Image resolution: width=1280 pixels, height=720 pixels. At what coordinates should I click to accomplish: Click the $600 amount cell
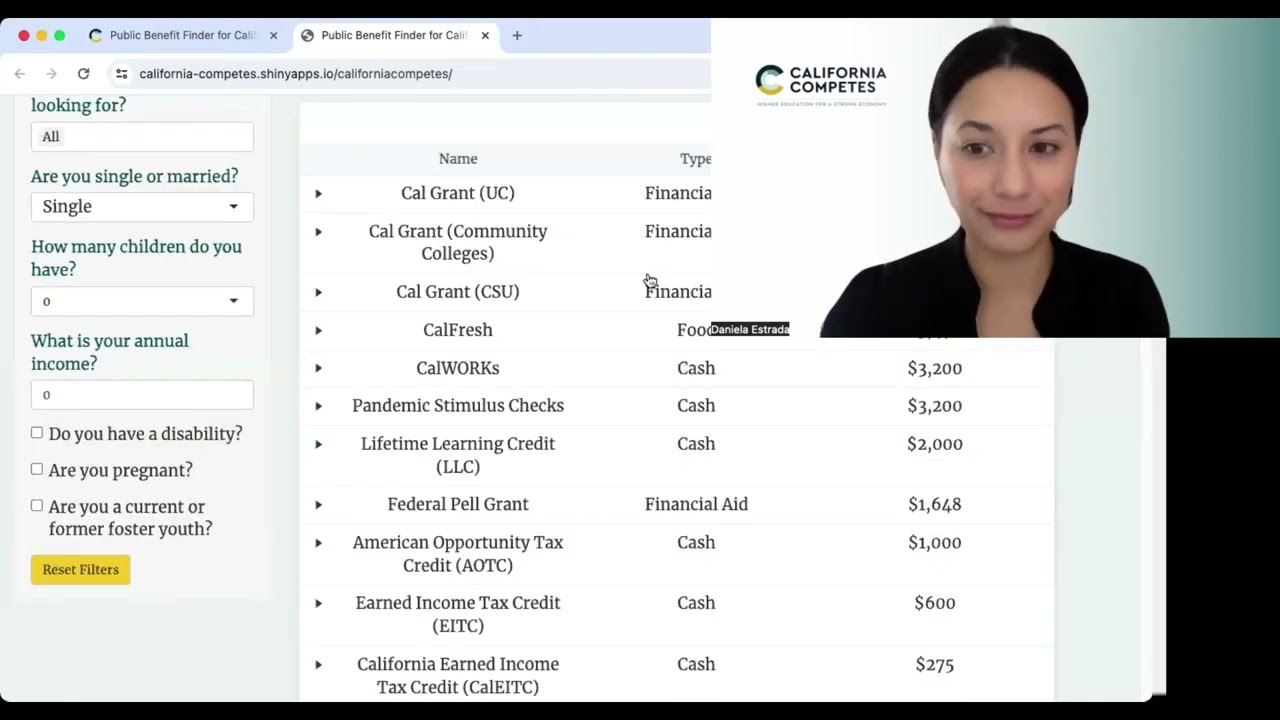point(935,603)
